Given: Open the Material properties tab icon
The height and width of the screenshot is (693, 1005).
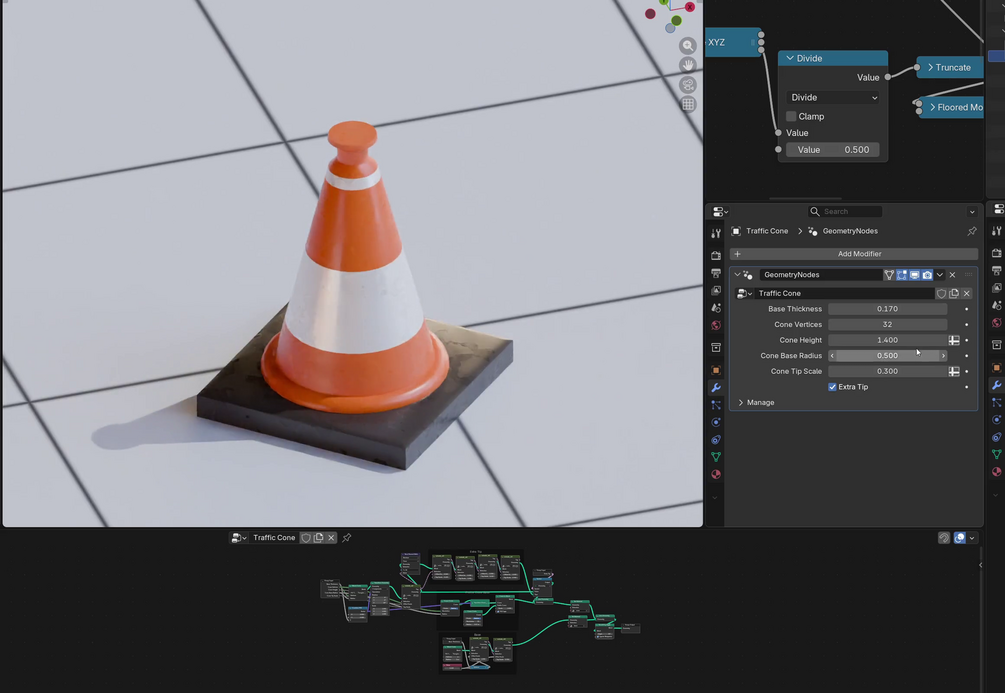Looking at the screenshot, I should pyautogui.click(x=716, y=474).
